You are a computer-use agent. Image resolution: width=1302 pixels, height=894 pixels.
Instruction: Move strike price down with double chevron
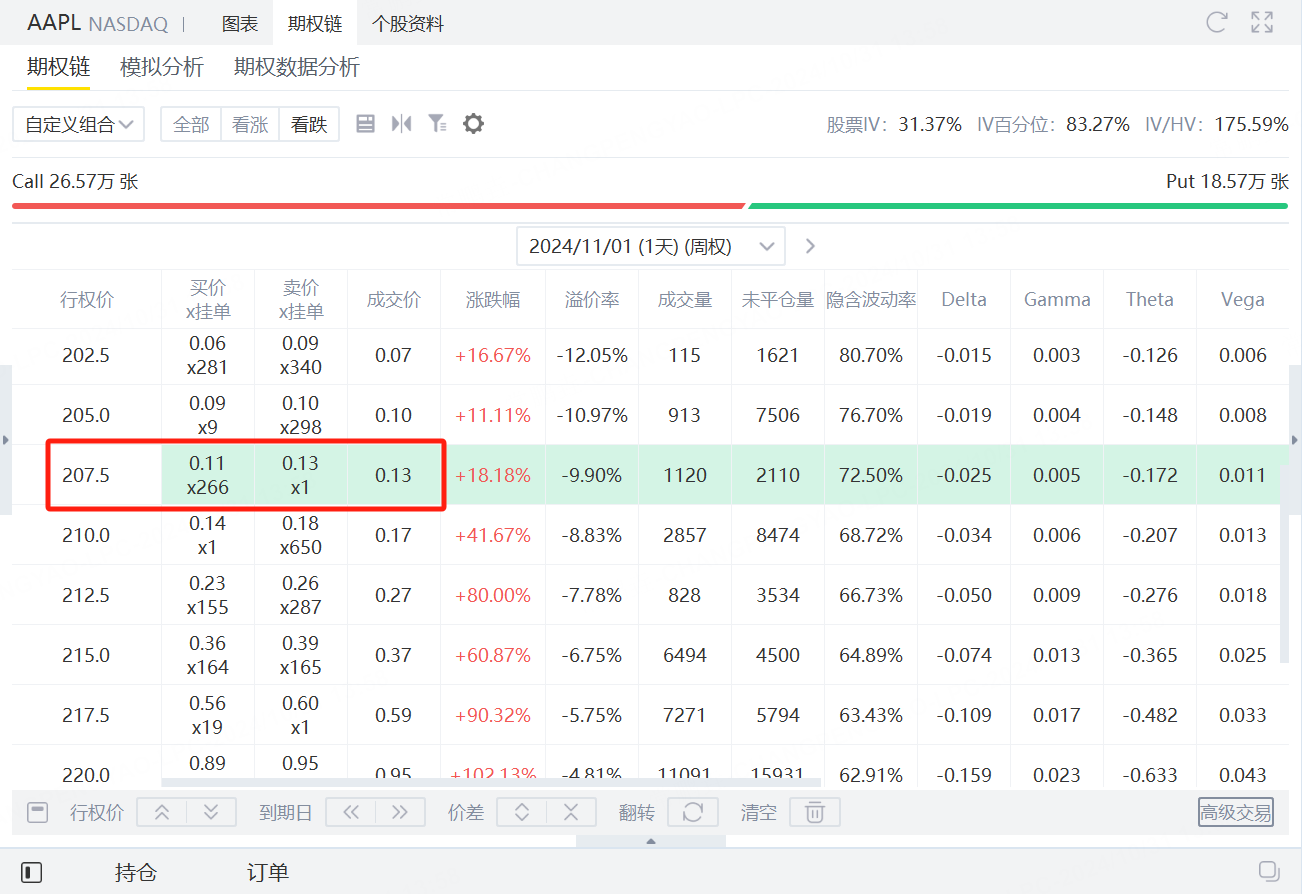211,812
